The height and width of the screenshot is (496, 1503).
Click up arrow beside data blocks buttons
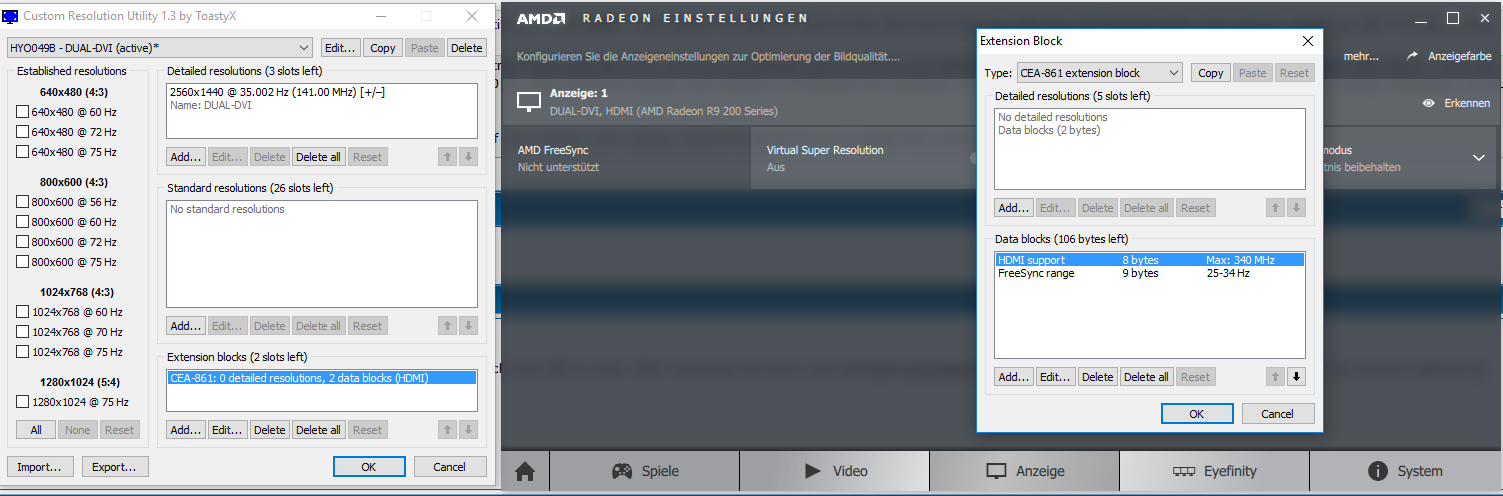tap(1275, 377)
